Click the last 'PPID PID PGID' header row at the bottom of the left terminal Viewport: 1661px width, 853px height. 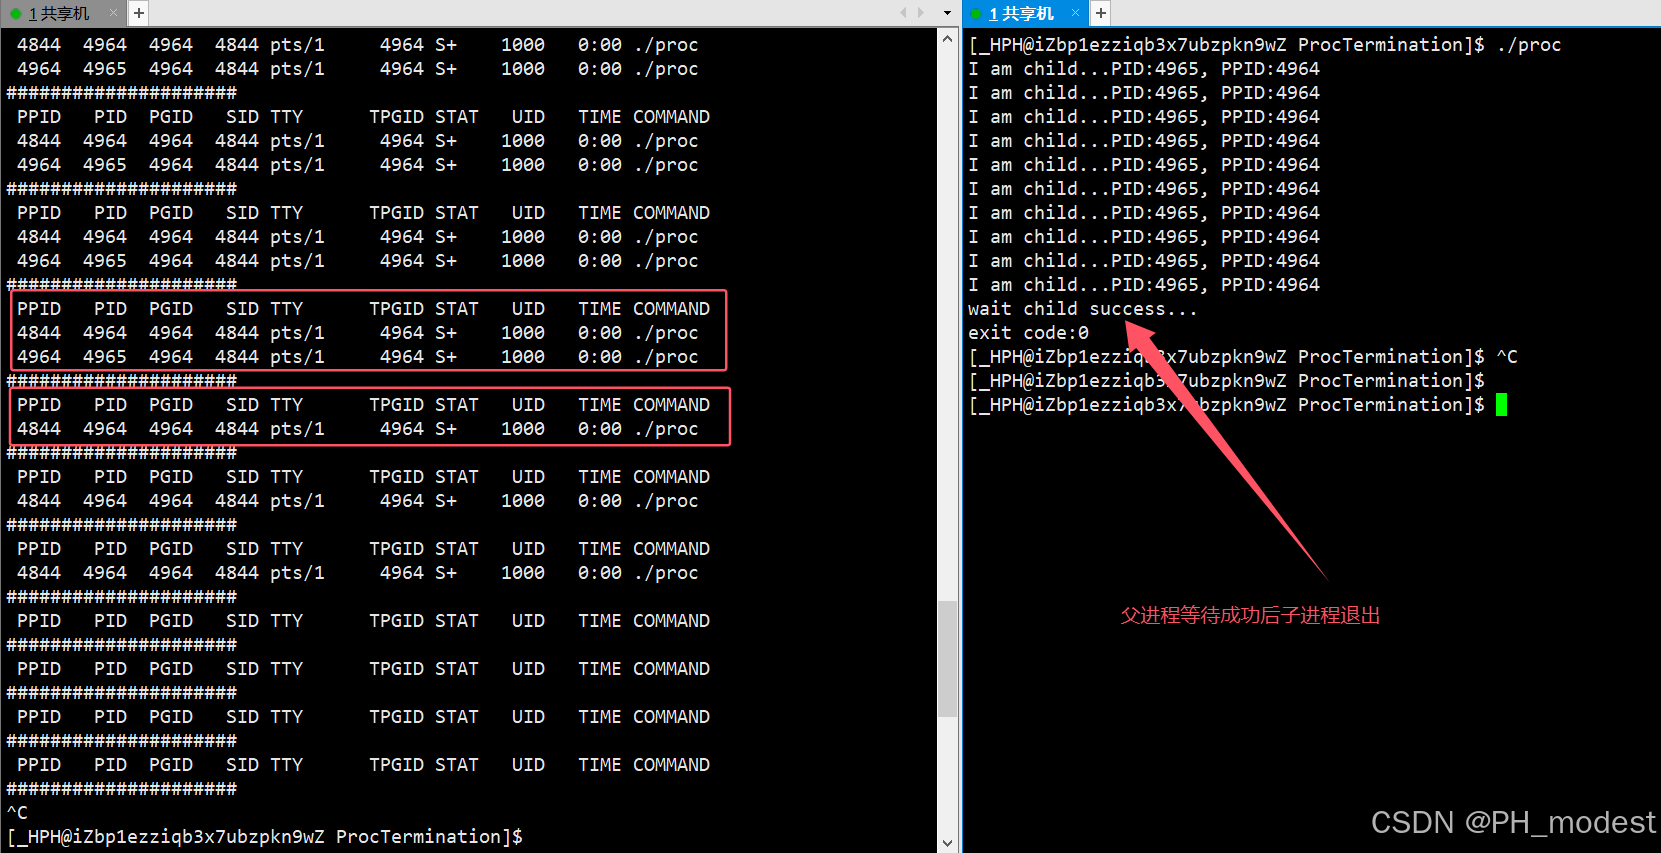(x=363, y=765)
